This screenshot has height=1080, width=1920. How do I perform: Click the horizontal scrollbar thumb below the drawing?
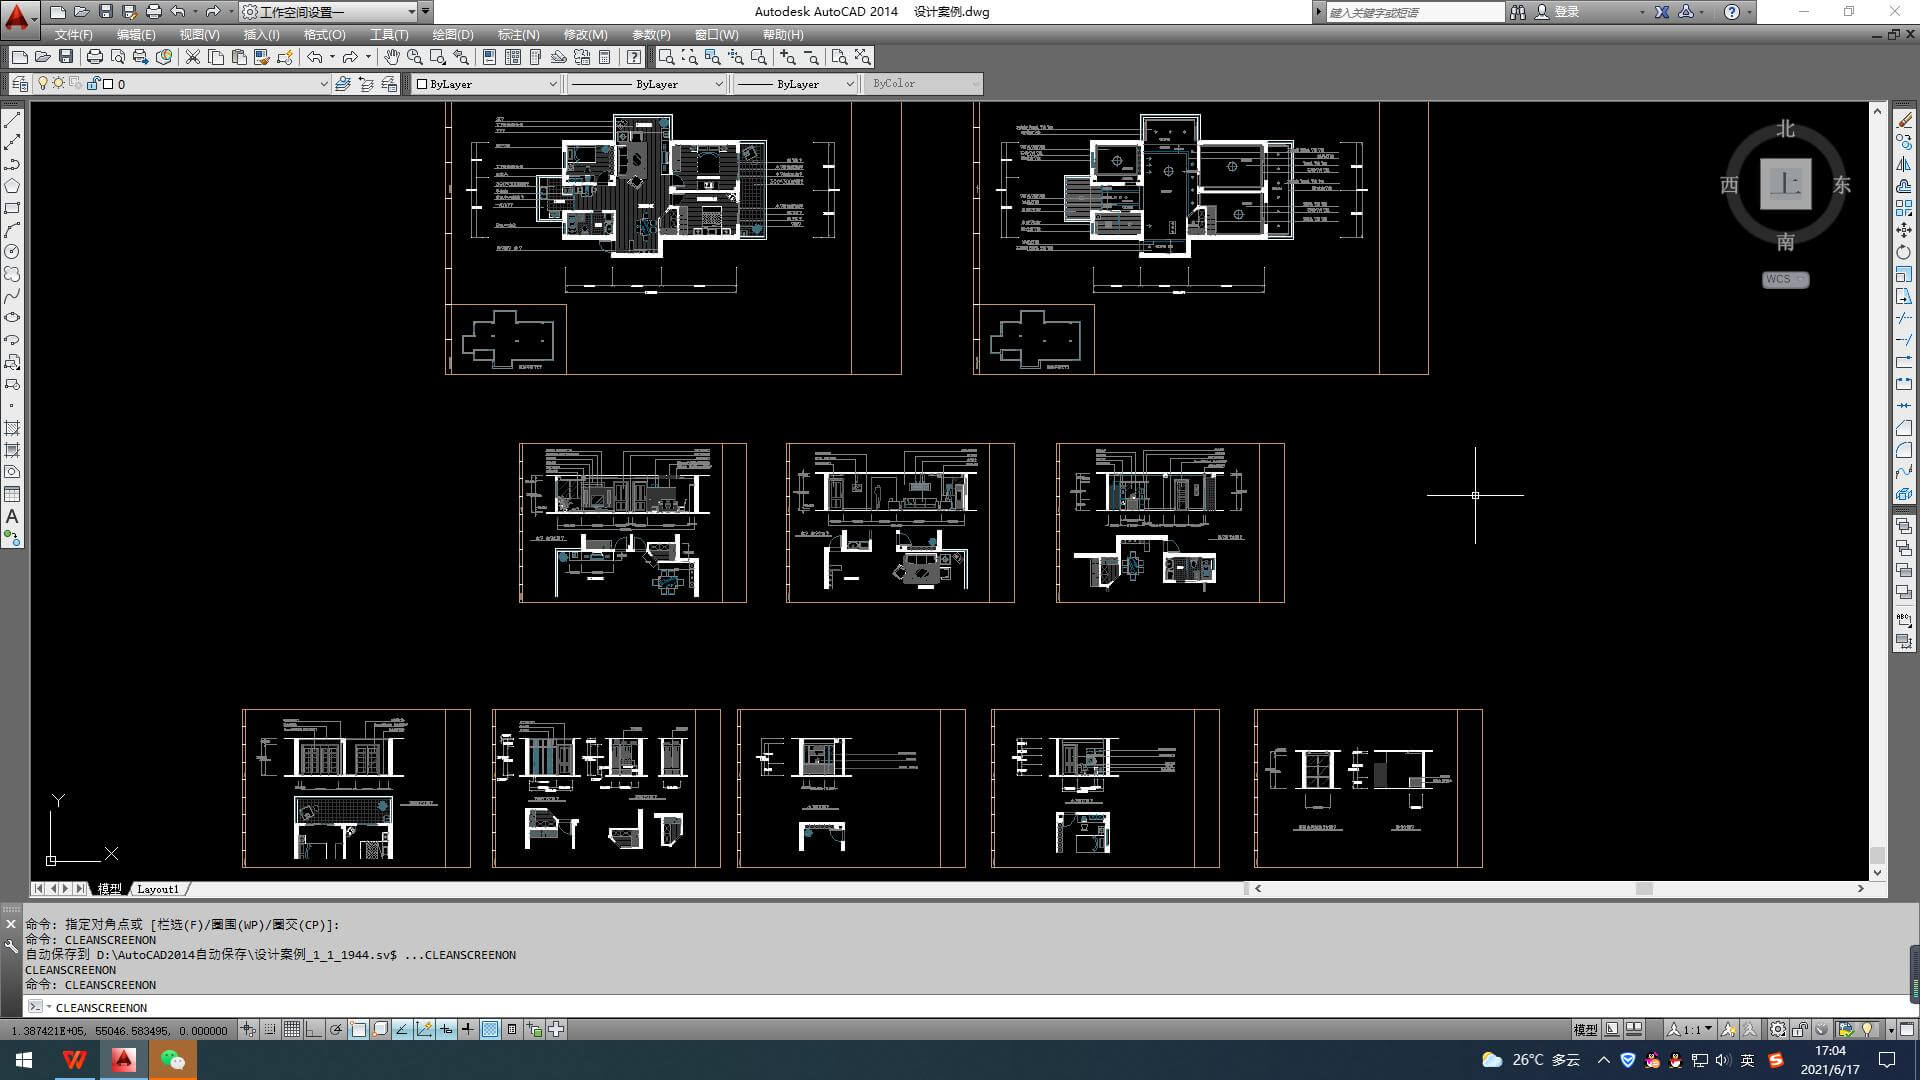point(1644,888)
